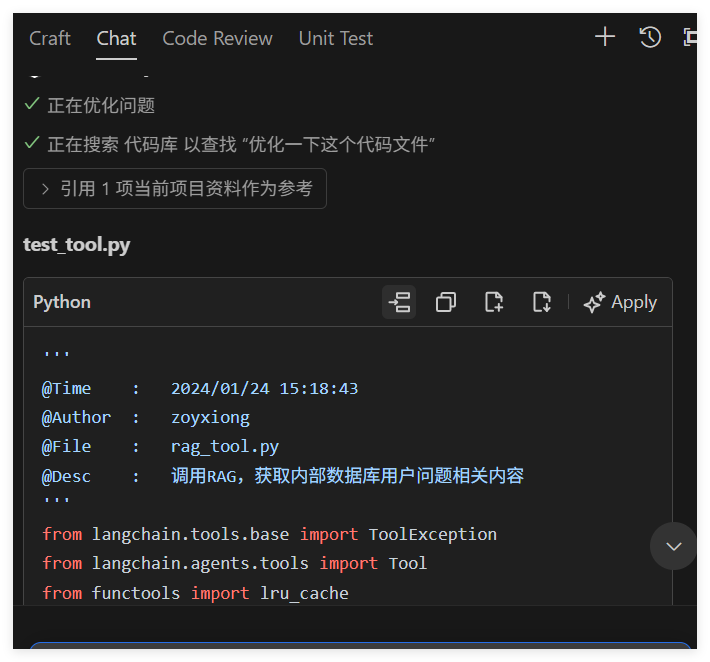The width and height of the screenshot is (710, 662).
Task: Open the Code Review tab
Action: click(217, 38)
